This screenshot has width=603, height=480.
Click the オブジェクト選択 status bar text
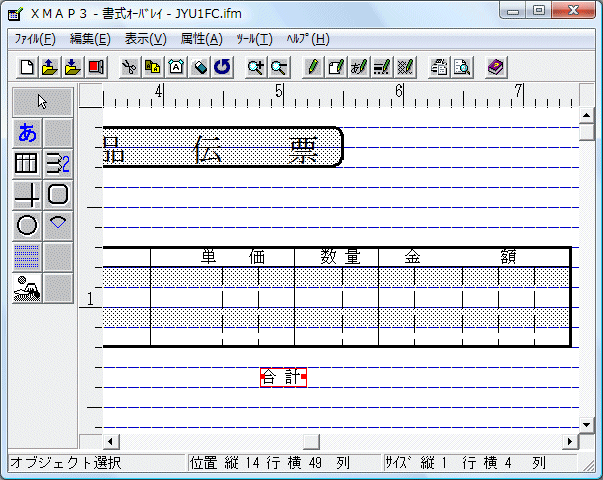pyautogui.click(x=65, y=463)
